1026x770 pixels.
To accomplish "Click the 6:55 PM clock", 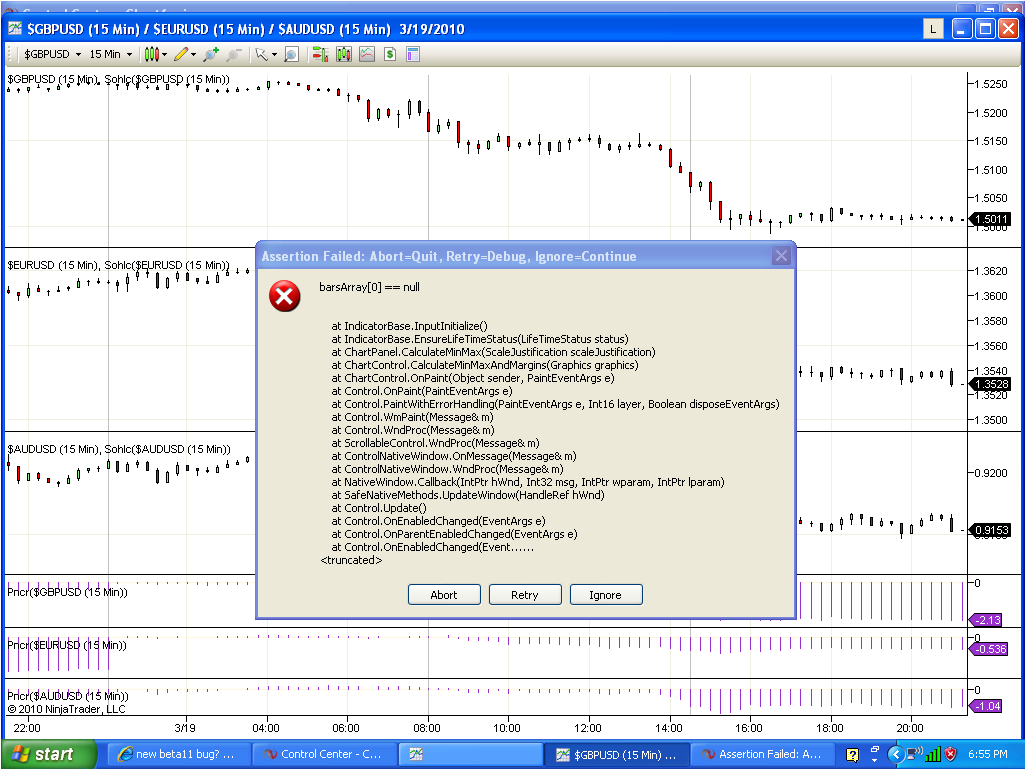I will click(x=987, y=754).
